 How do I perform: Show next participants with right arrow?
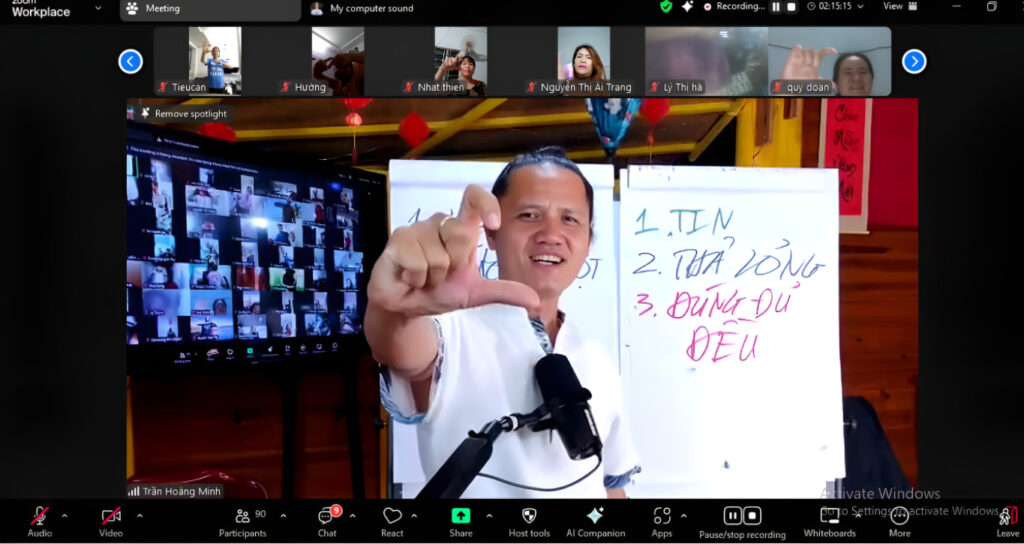point(914,61)
